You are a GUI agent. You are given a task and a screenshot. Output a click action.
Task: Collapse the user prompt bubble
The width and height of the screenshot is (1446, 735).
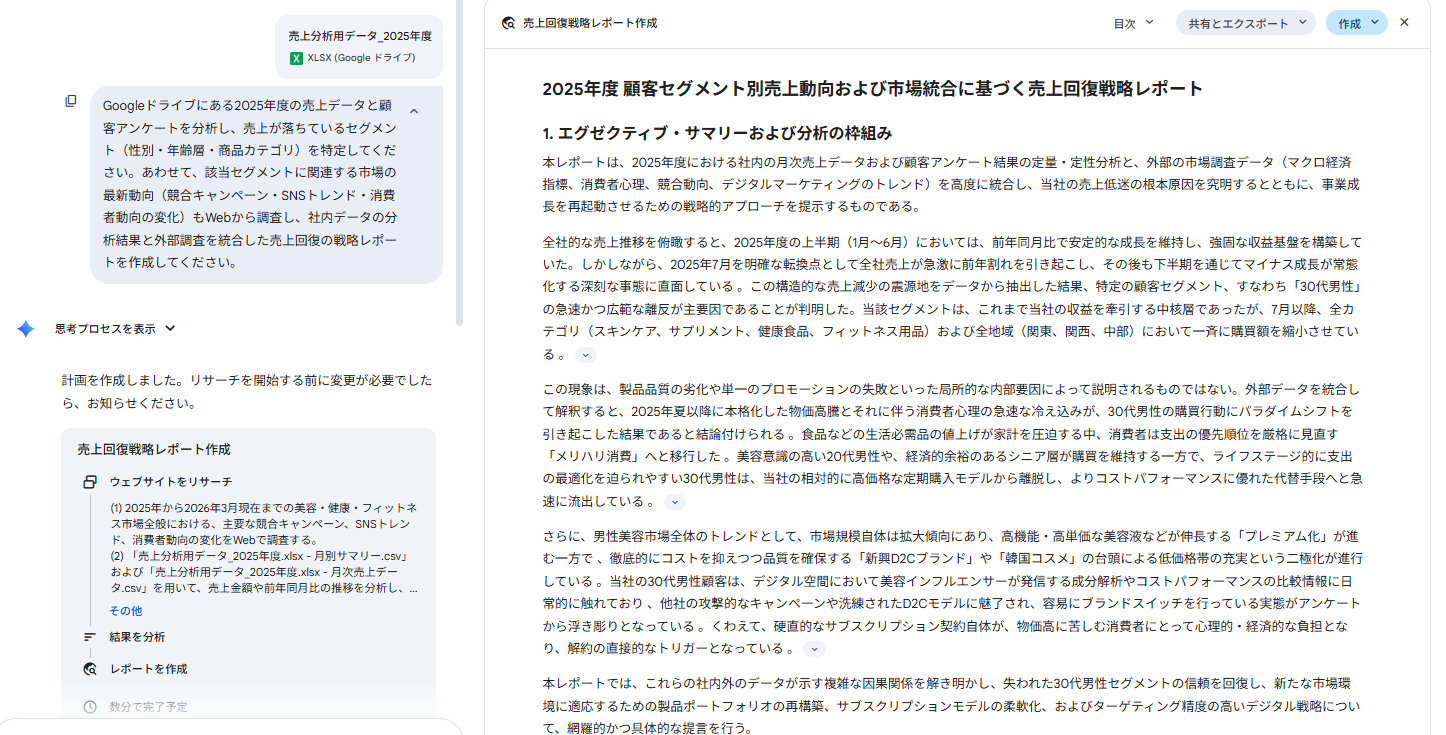point(414,111)
